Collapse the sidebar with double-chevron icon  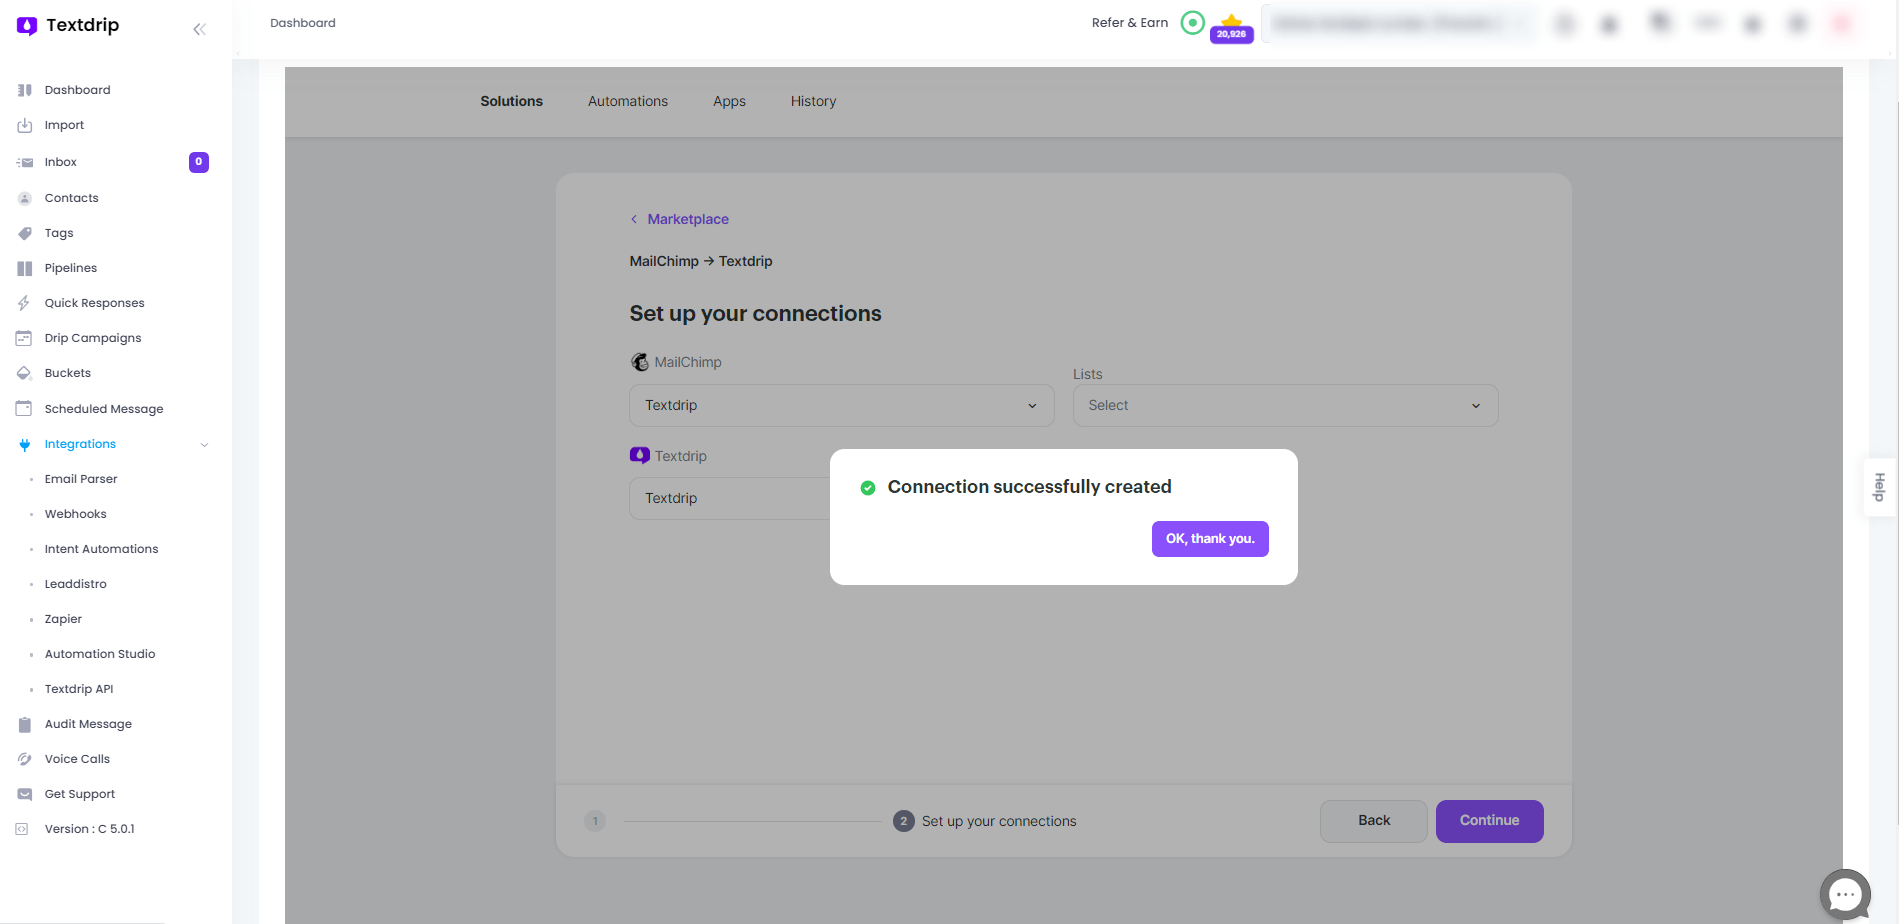[x=199, y=29]
